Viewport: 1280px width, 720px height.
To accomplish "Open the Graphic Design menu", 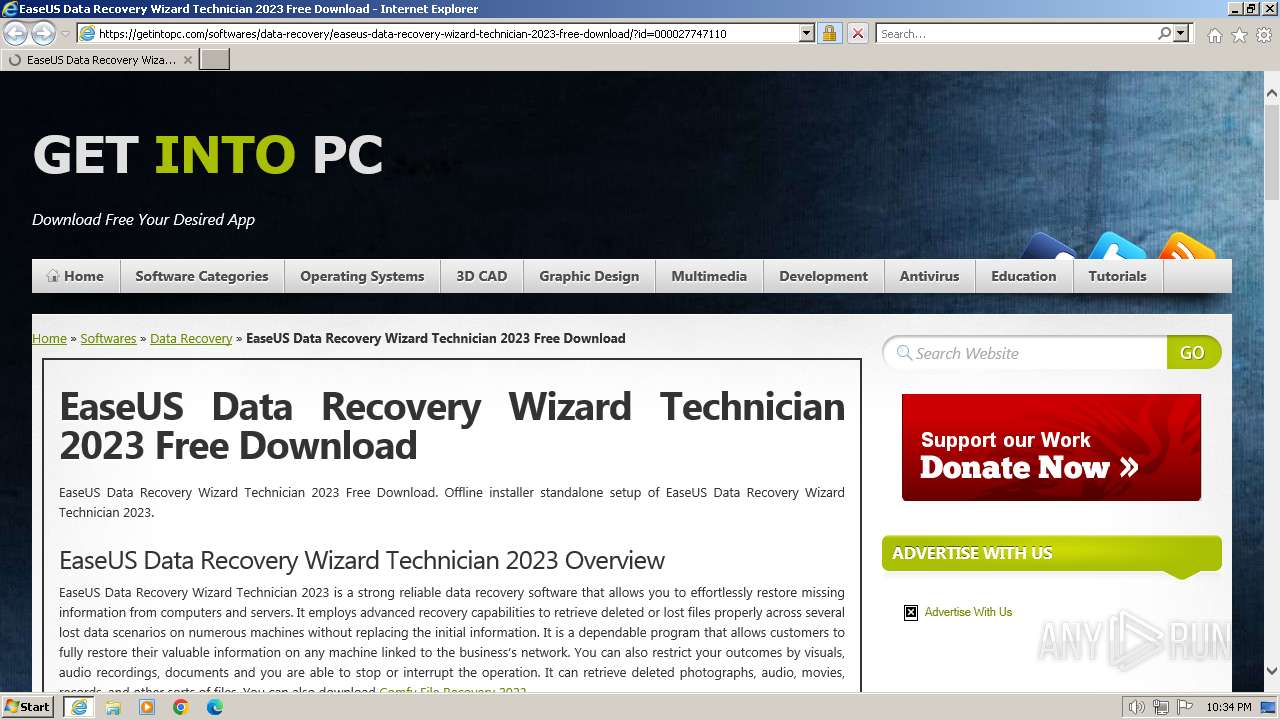I will click(589, 276).
